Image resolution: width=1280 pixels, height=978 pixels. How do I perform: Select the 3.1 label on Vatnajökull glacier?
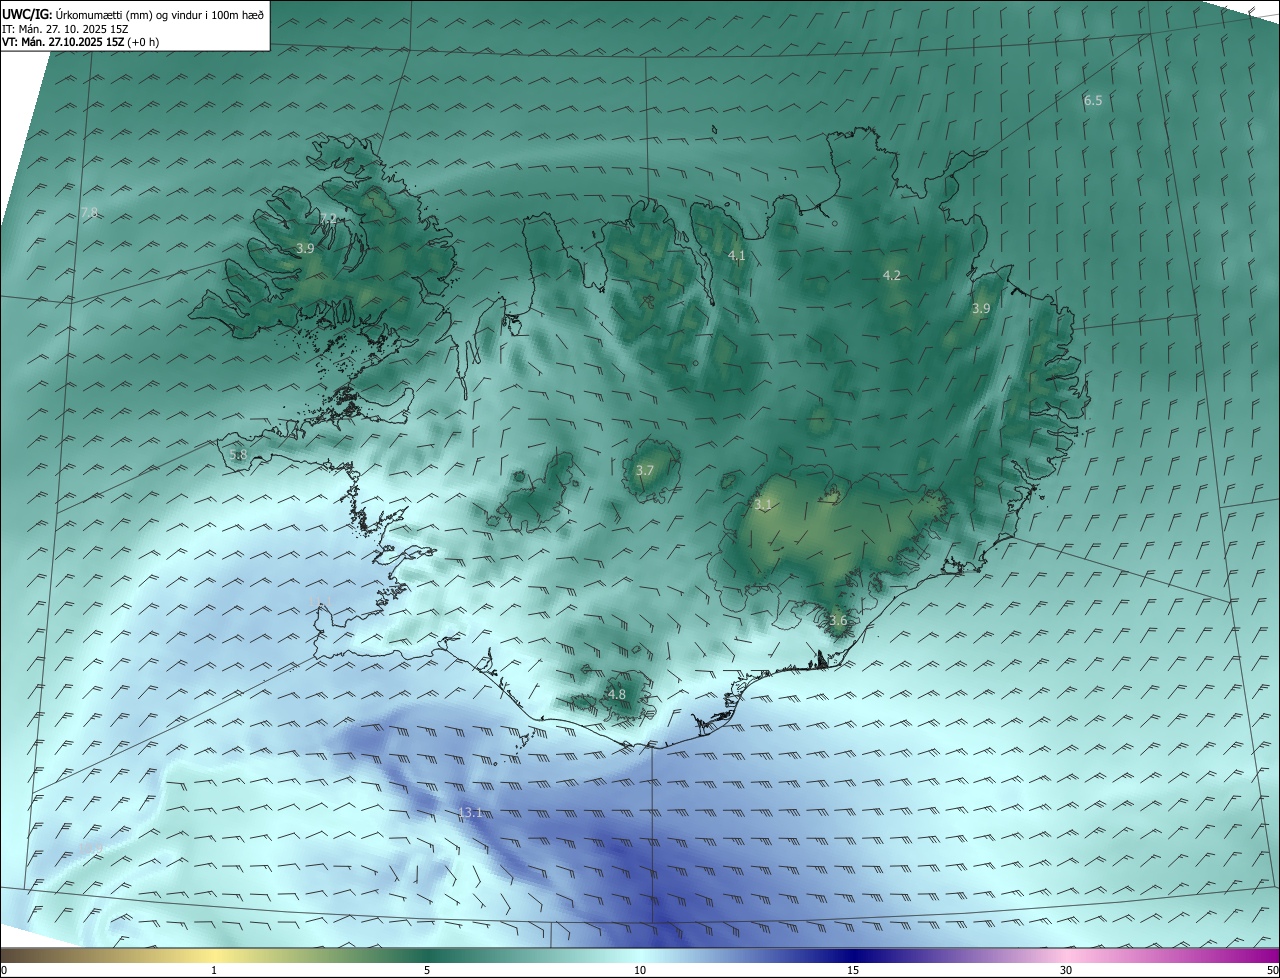(763, 505)
